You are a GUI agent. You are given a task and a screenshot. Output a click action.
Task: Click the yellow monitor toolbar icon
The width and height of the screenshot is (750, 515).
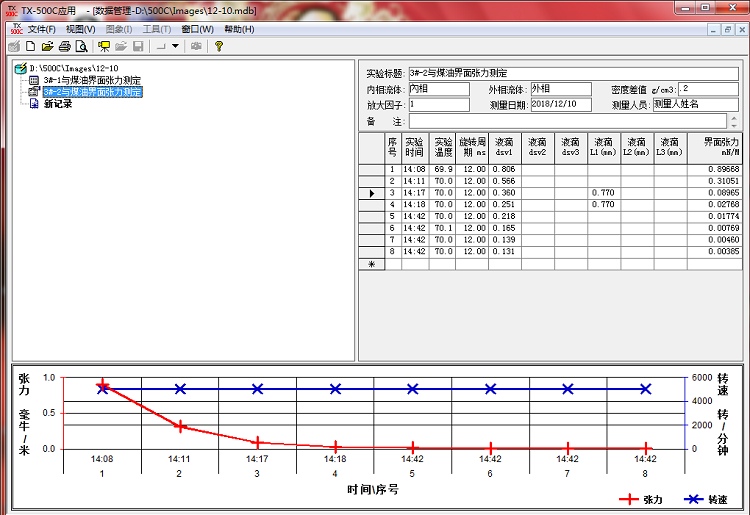click(104, 46)
